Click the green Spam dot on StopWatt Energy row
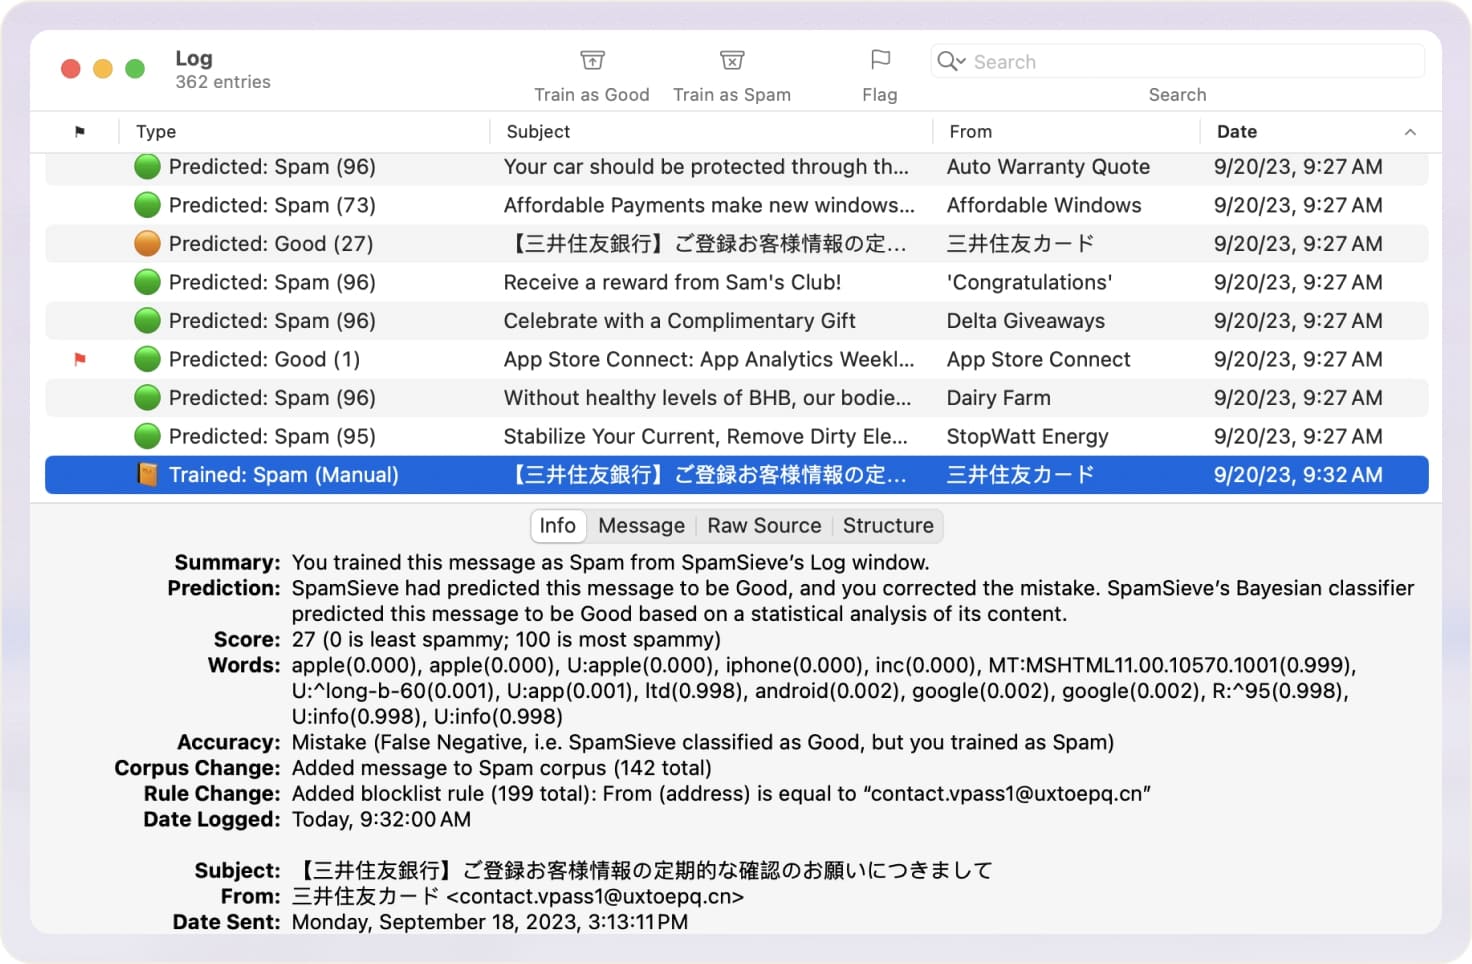Image resolution: width=1472 pixels, height=964 pixels. (x=146, y=436)
